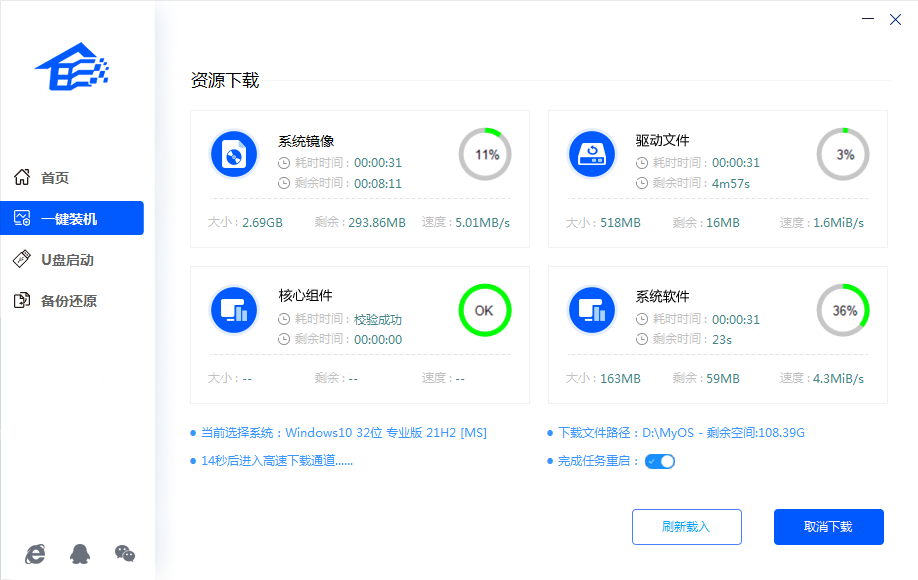Click the 刷新载入 button
This screenshot has width=918, height=580.
click(x=687, y=527)
